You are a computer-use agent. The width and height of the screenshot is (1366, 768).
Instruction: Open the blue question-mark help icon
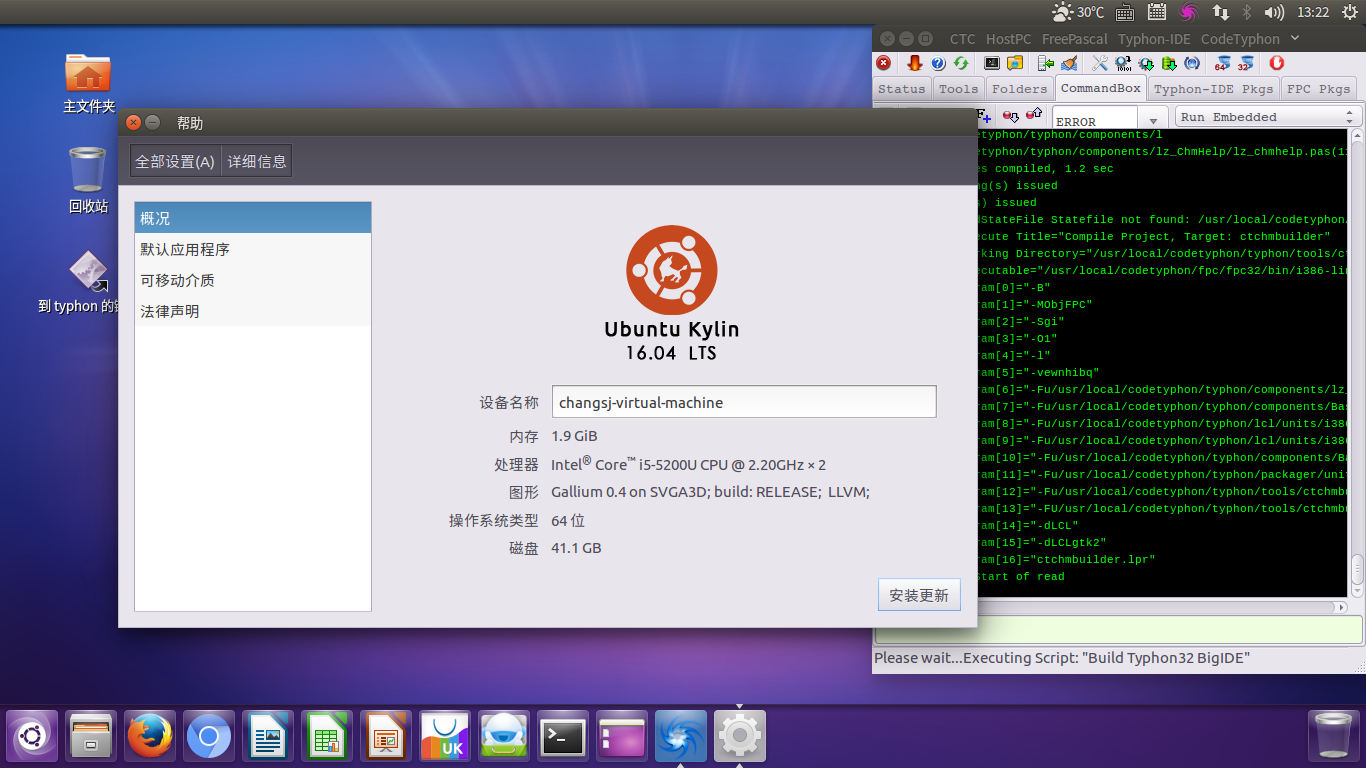pos(938,63)
